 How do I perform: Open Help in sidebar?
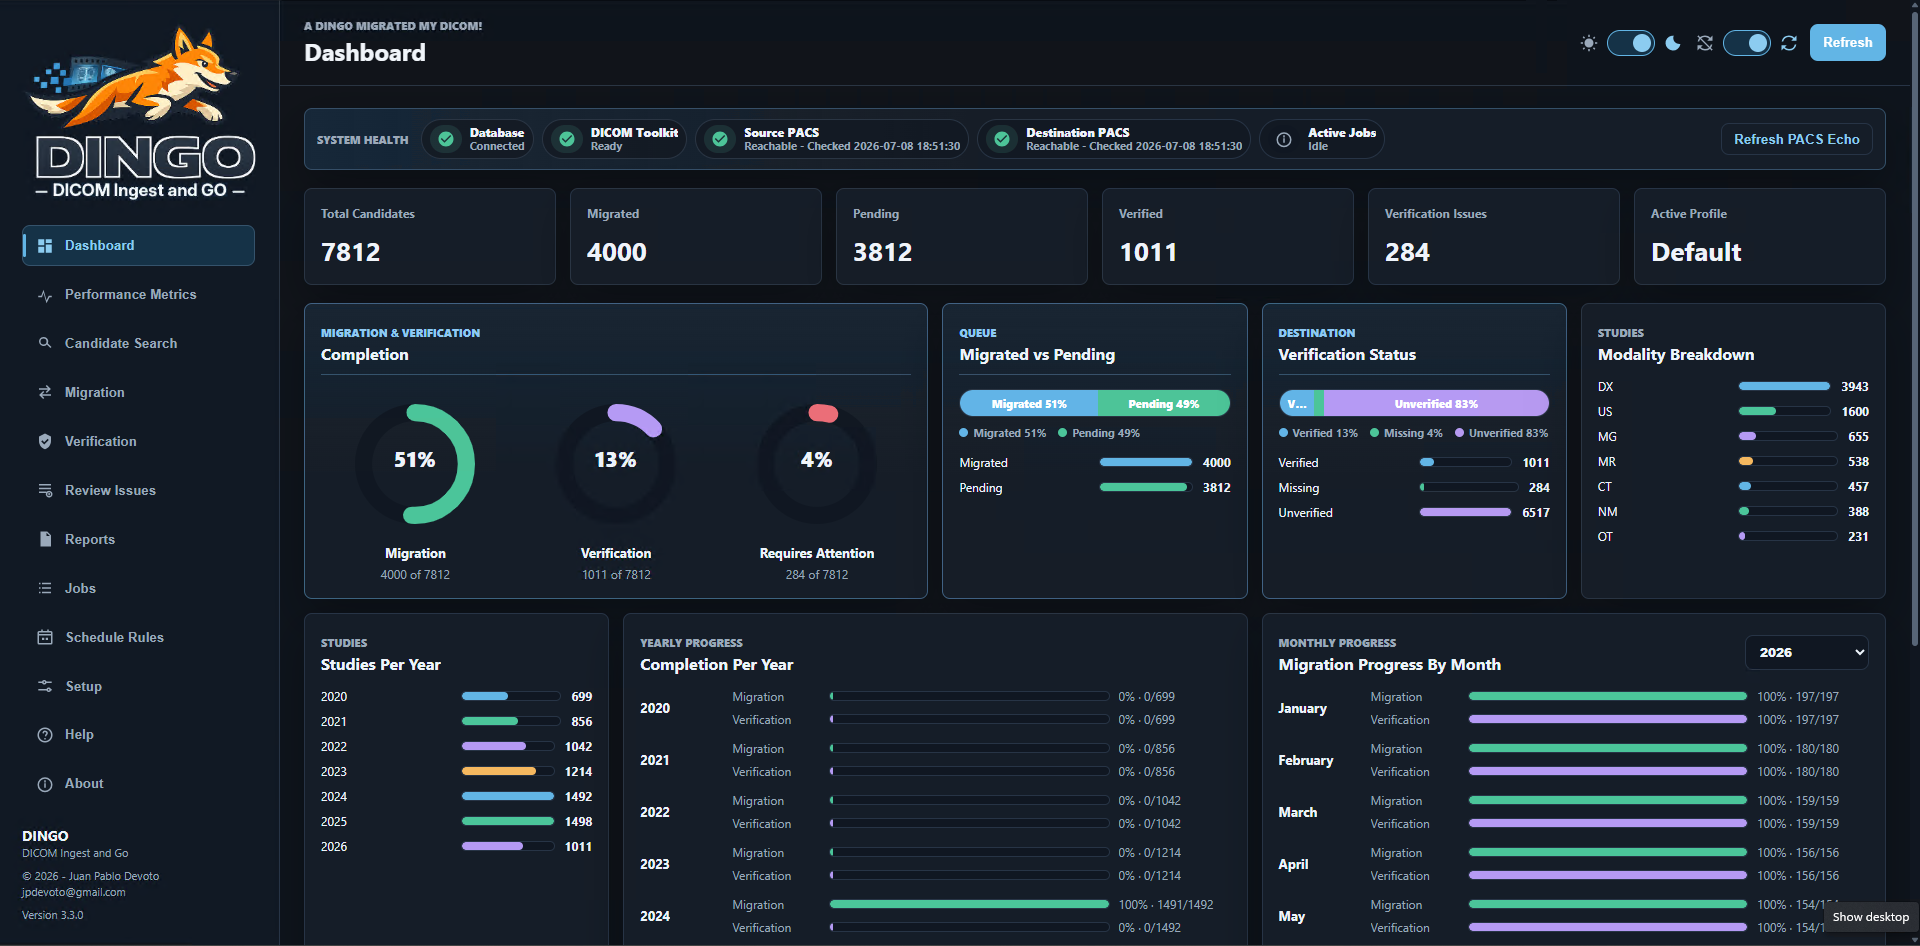point(138,735)
